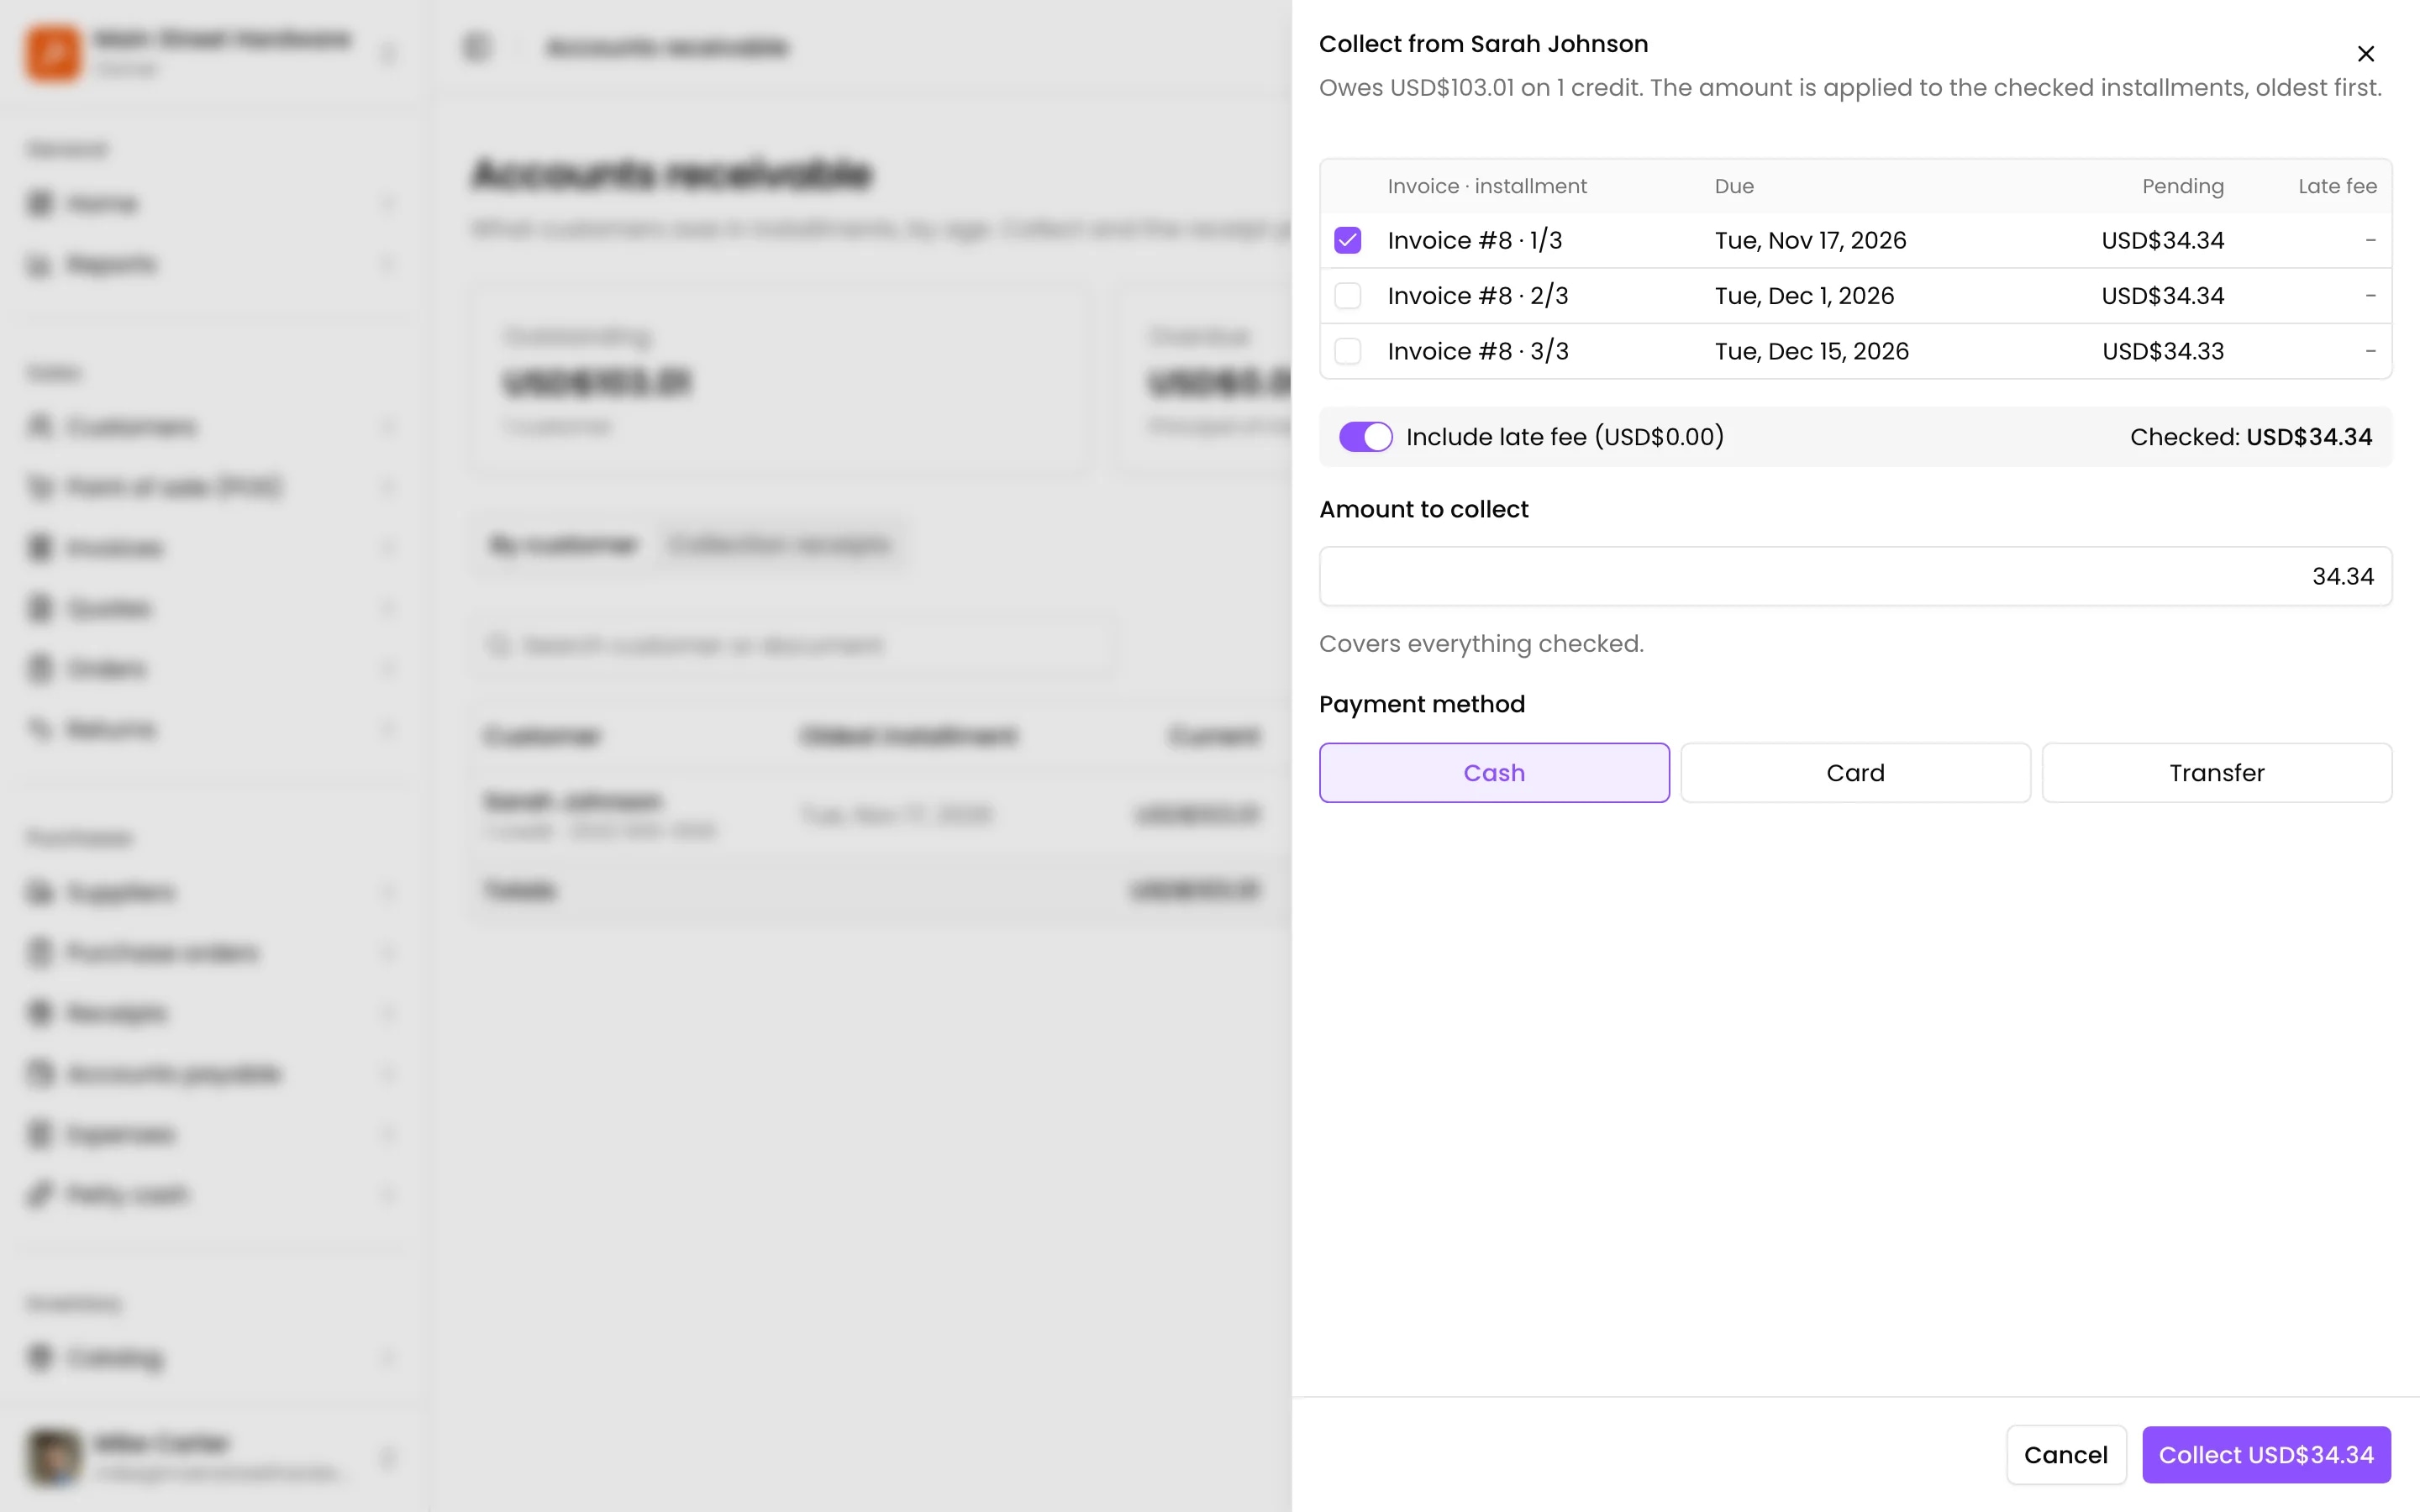Click the 'Invoice · installment' column header
Image resolution: width=2420 pixels, height=1512 pixels.
(x=1486, y=186)
